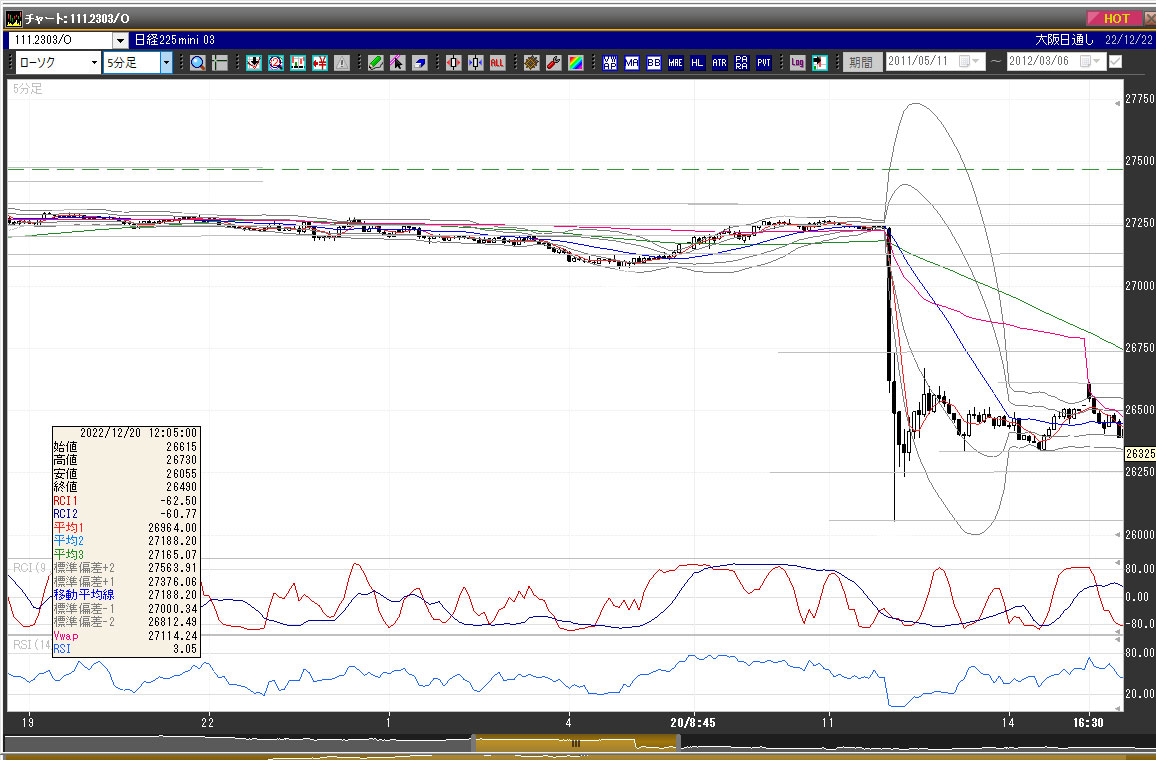1156x760 pixels.
Task: Click the small arrow beside the 27750 price label
Action: click(1118, 103)
